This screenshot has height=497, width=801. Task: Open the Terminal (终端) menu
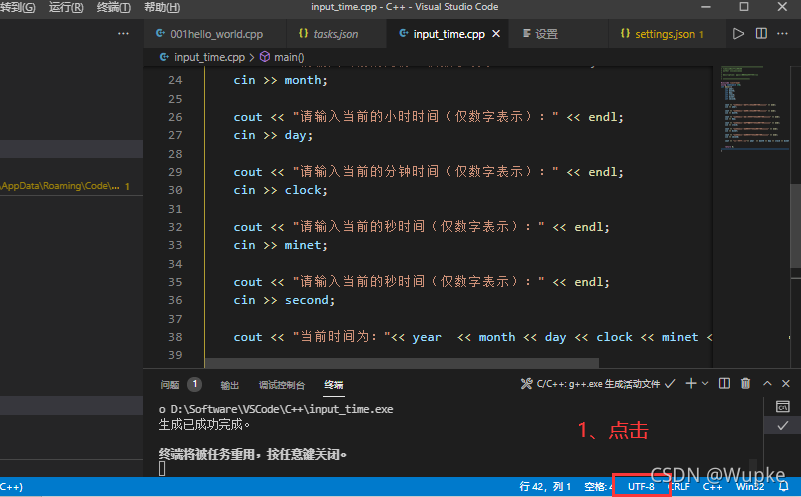pyautogui.click(x=113, y=7)
